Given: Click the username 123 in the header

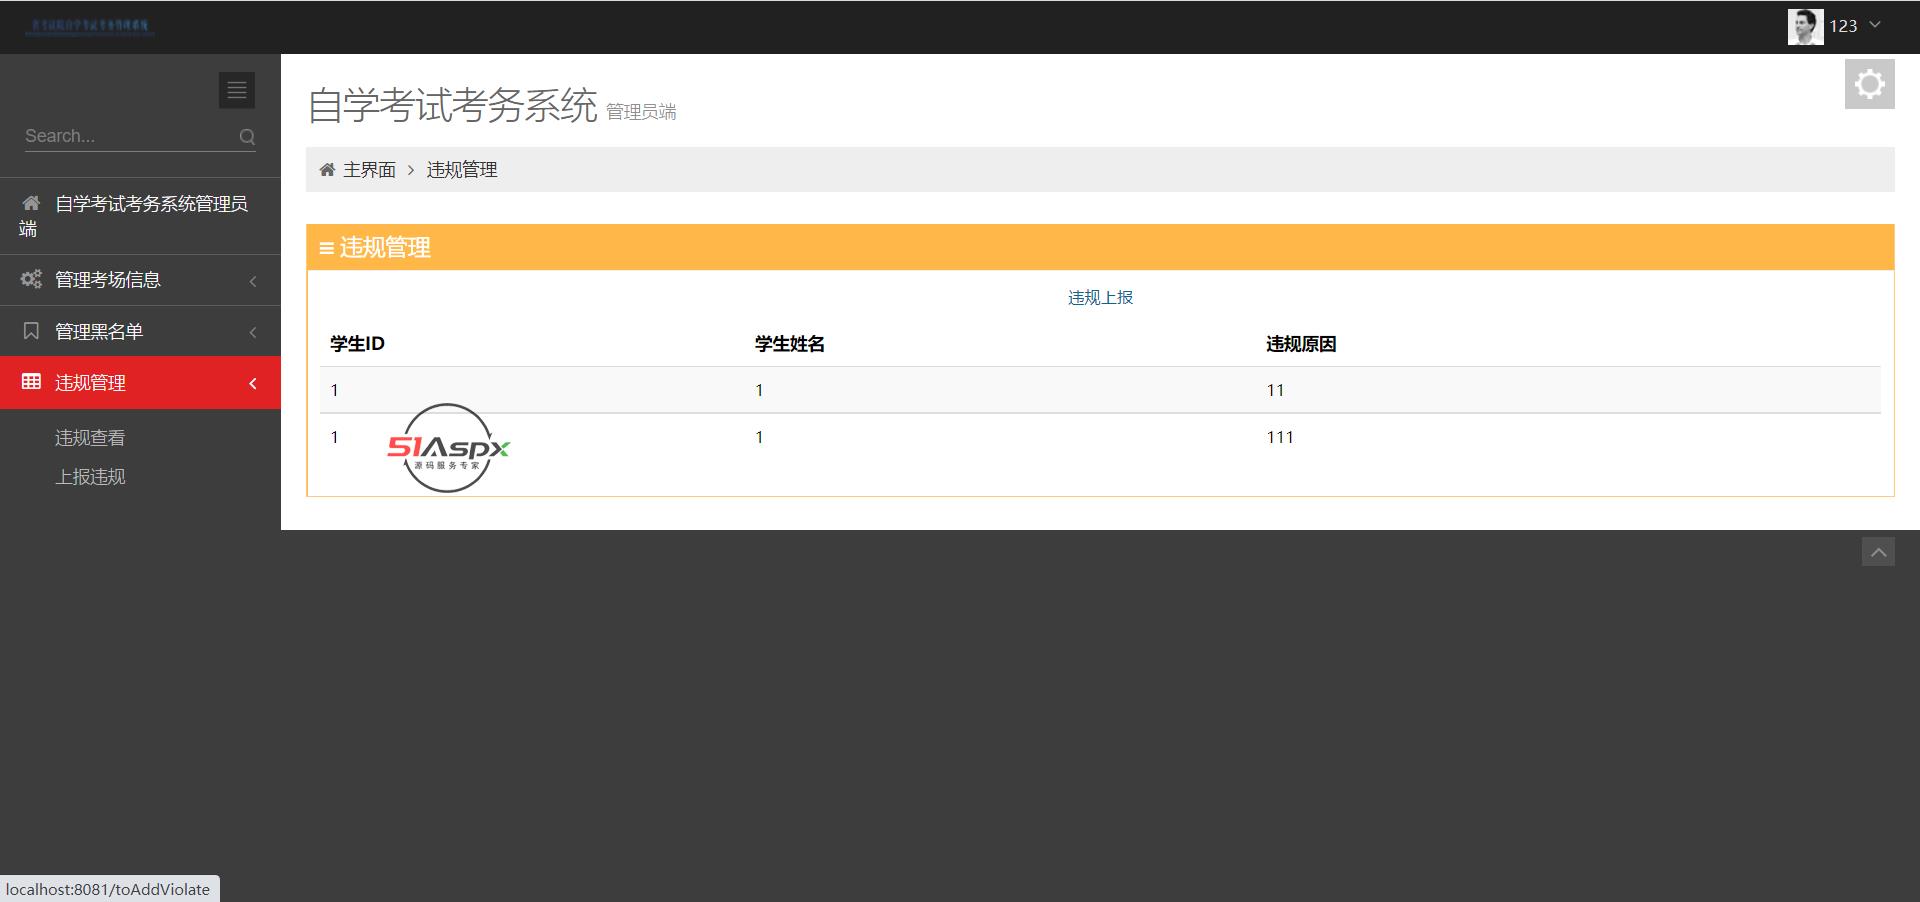Looking at the screenshot, I should [x=1843, y=26].
